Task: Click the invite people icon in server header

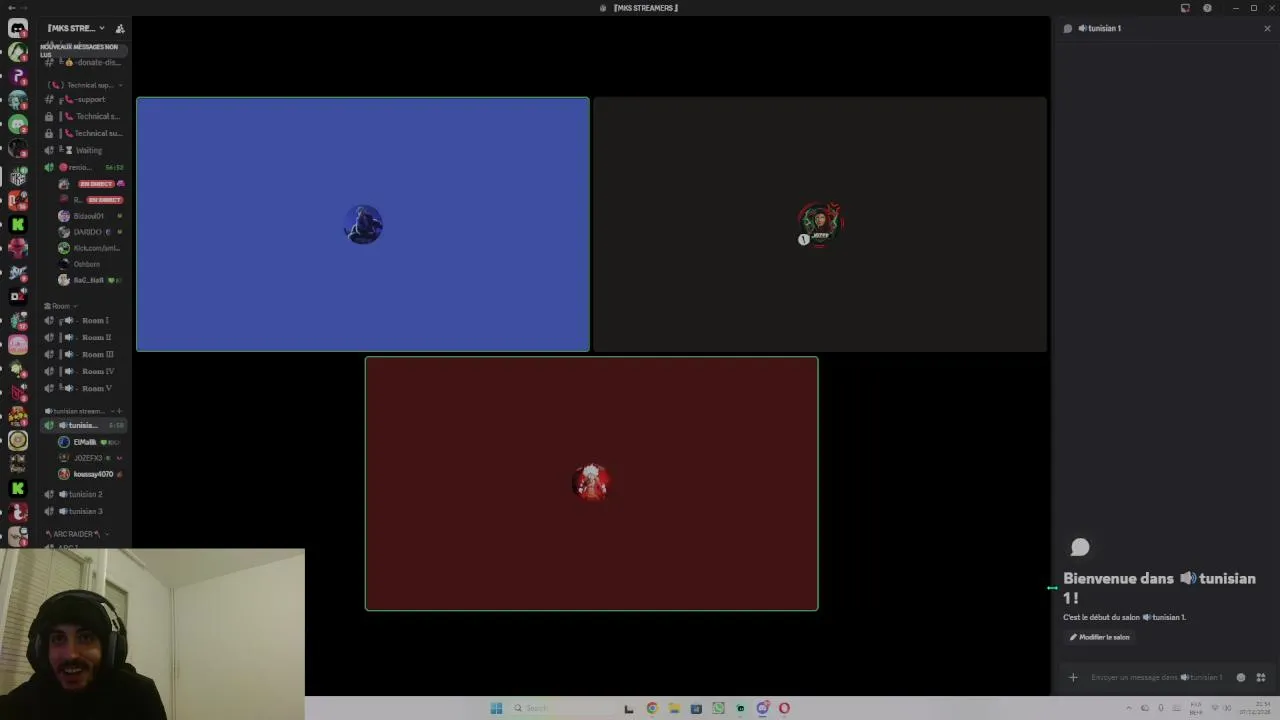Action: (120, 28)
